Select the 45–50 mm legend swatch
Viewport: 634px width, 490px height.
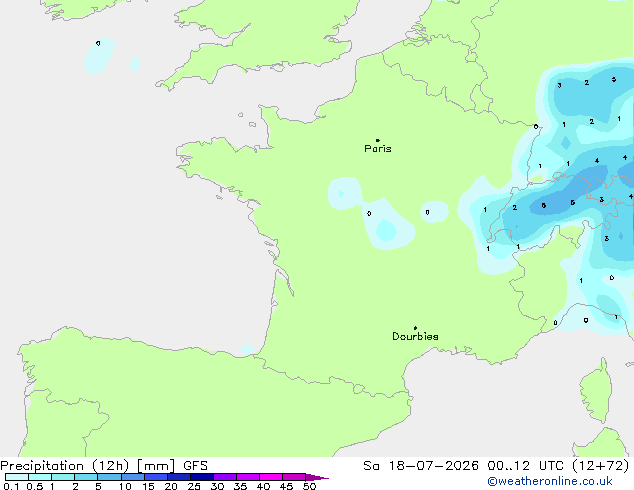[x=294, y=477]
